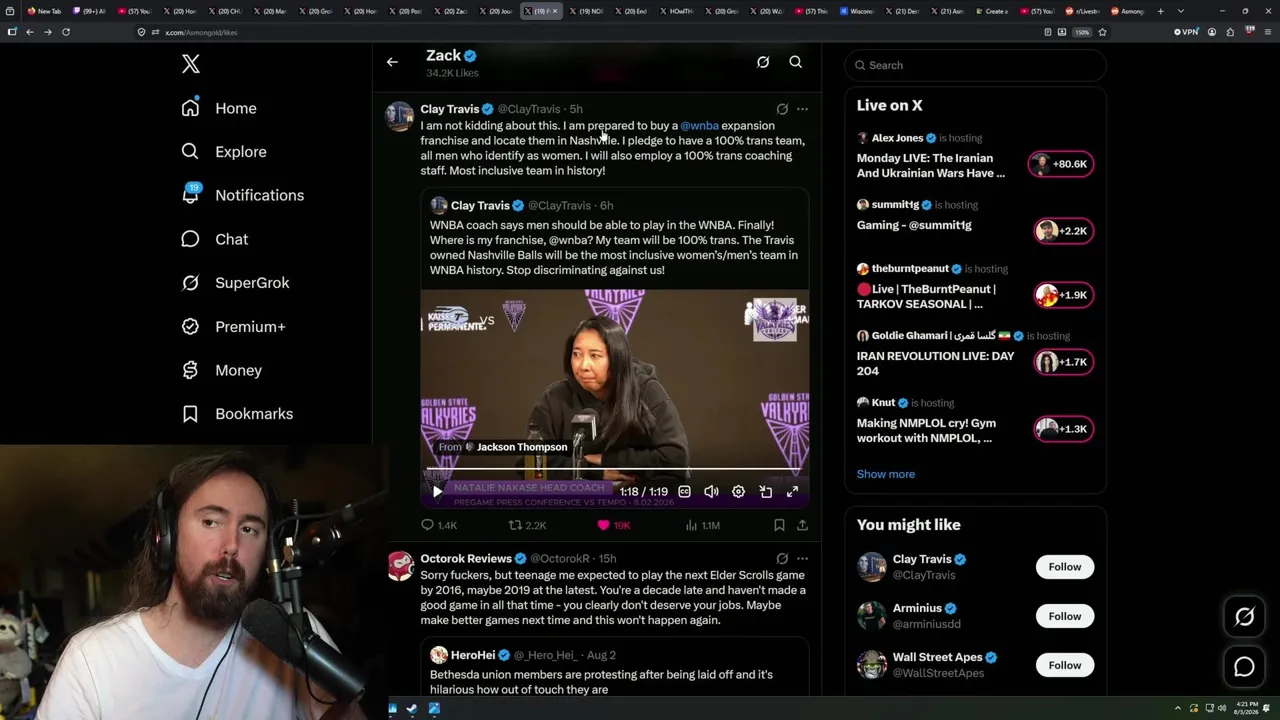Open SuperGrok in the sidebar
This screenshot has width=1280, height=720.
[x=236, y=283]
